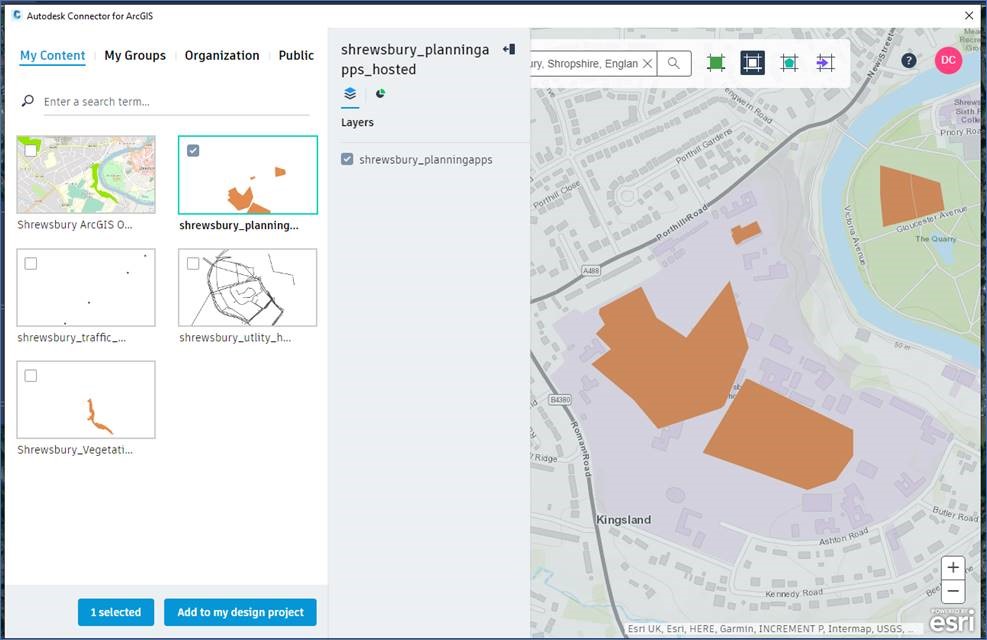Open the My Groups tab
Viewport: 987px width, 640px height.
point(135,55)
